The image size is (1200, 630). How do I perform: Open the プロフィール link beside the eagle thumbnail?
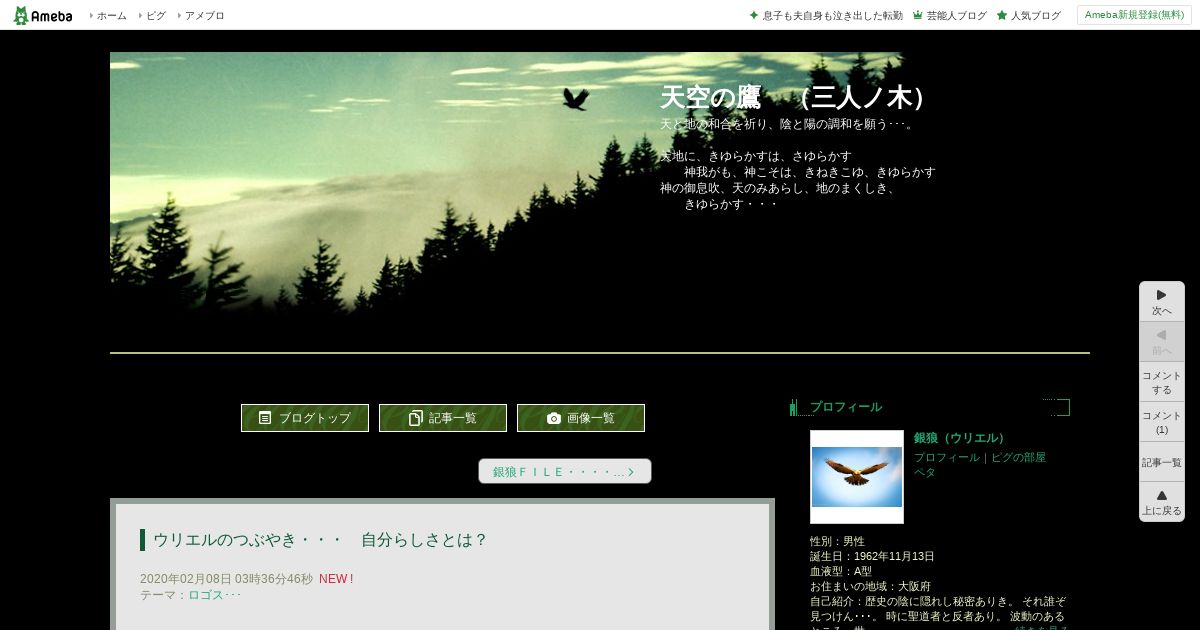coord(947,457)
